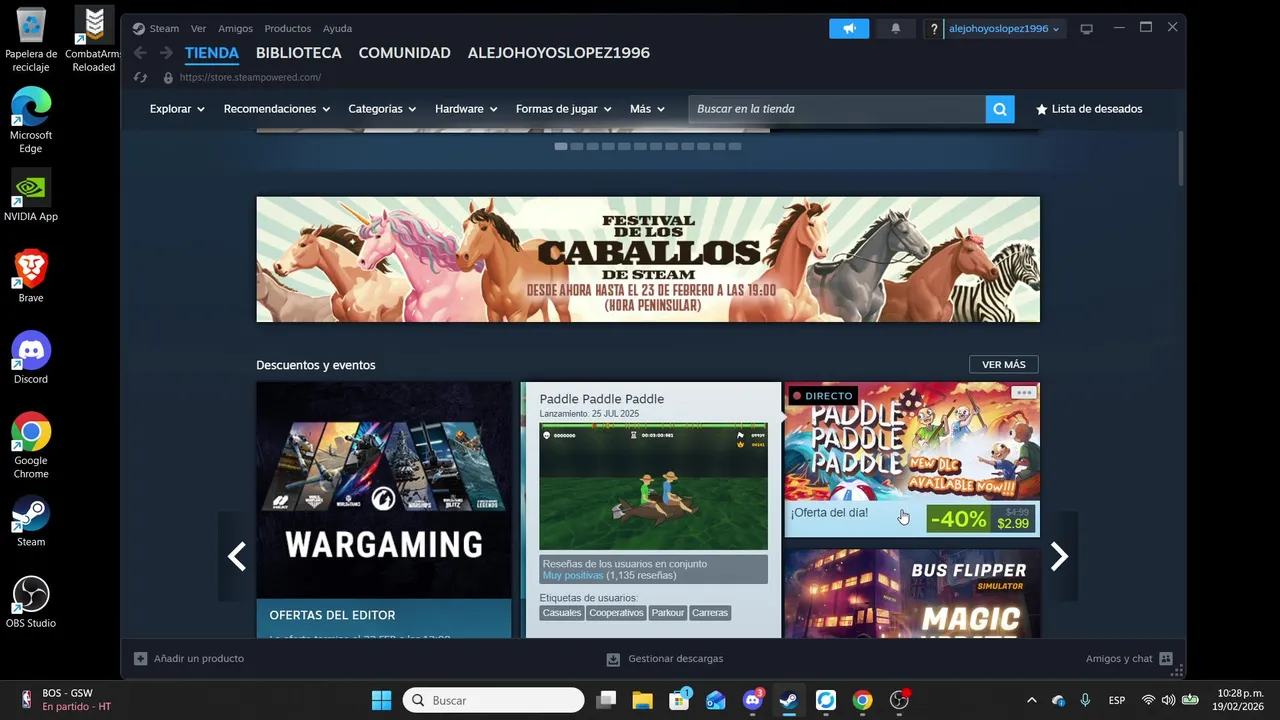
Task: Open the Wargaming Ofertas del editor card
Action: [x=384, y=509]
